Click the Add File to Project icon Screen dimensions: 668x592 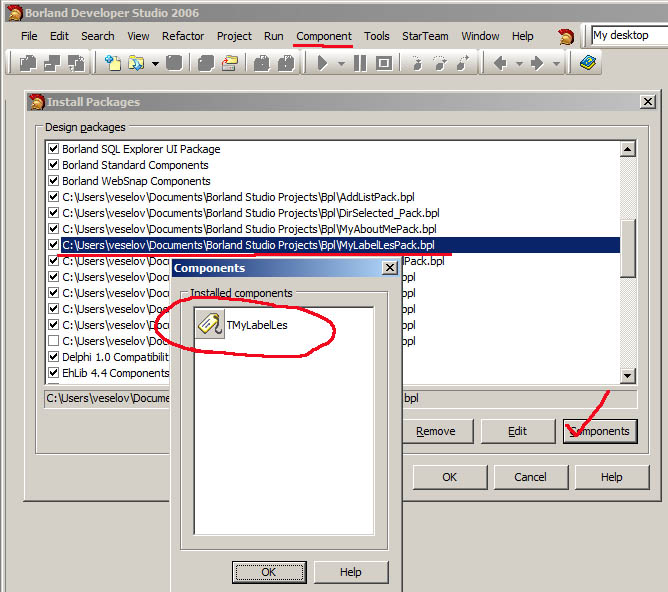tap(262, 63)
